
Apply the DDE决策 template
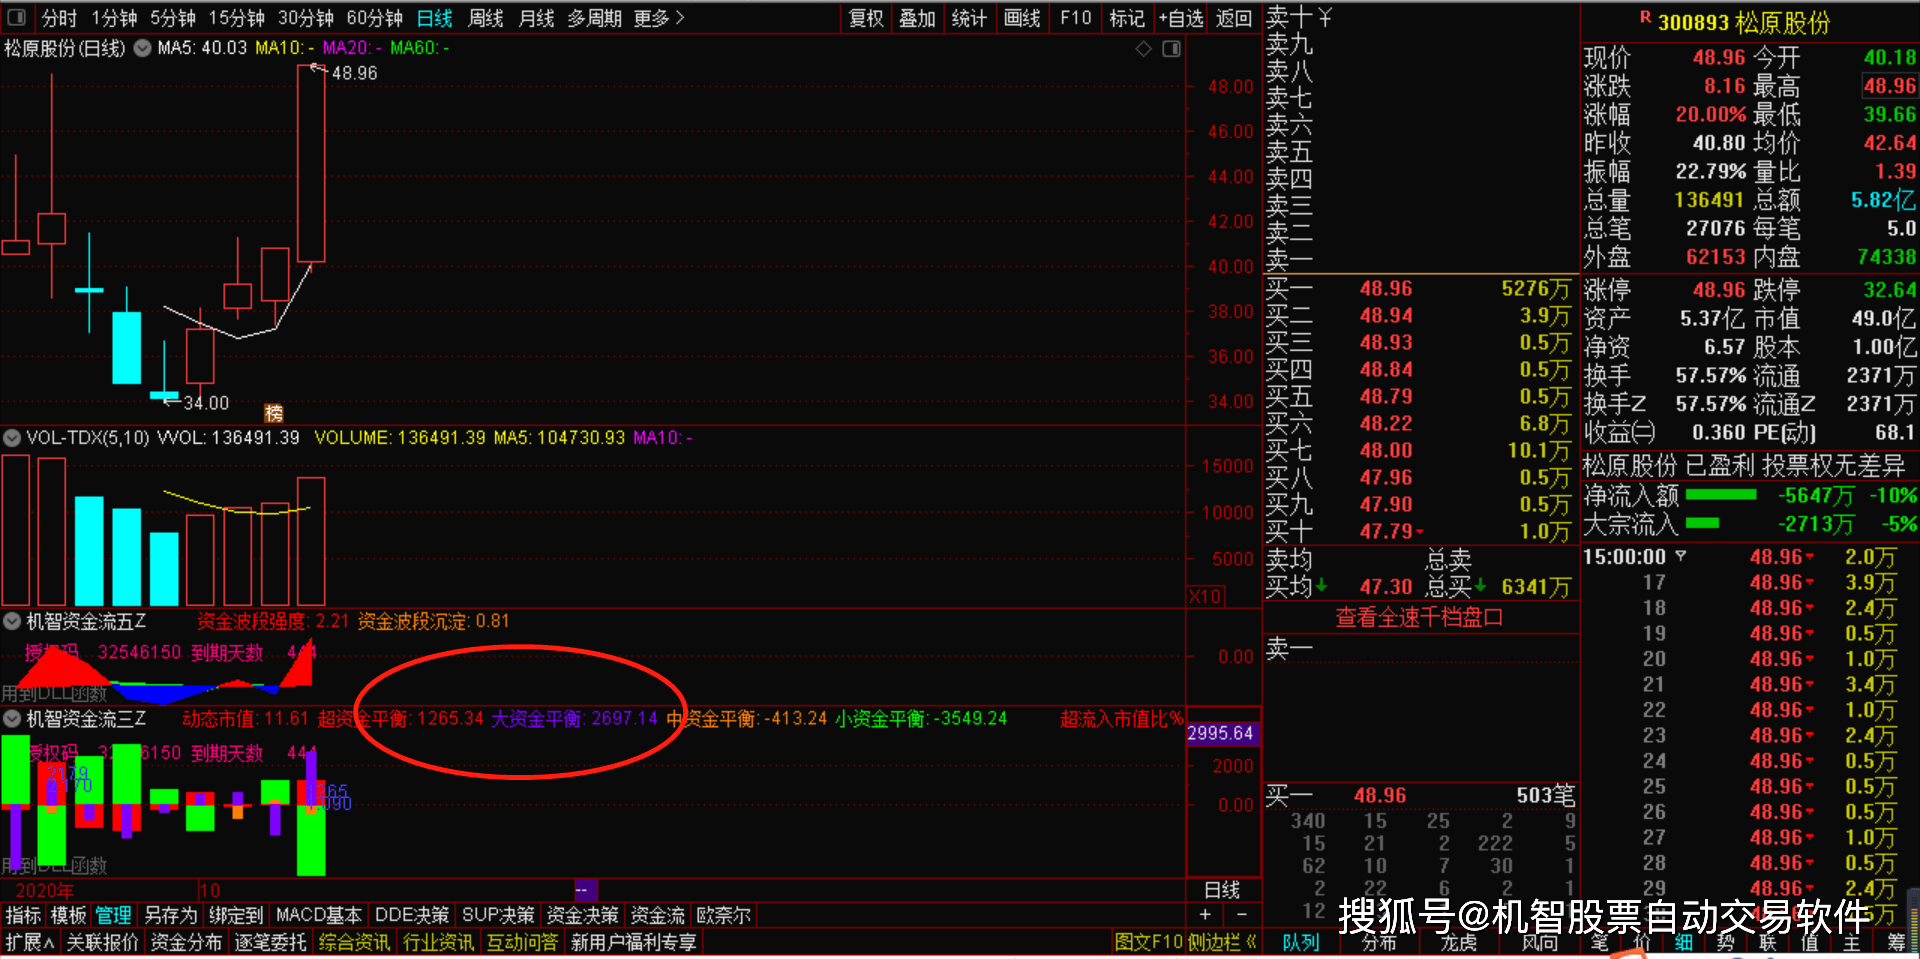pos(411,915)
